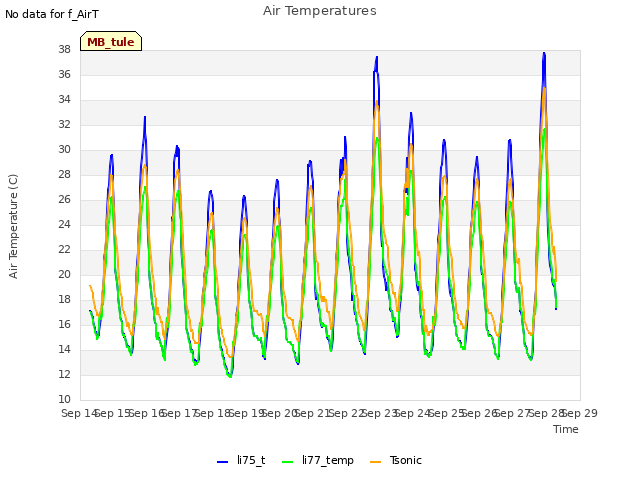The image size is (640, 480).
Task: Click the 26 y-axis tick label
Action: [x=64, y=200]
